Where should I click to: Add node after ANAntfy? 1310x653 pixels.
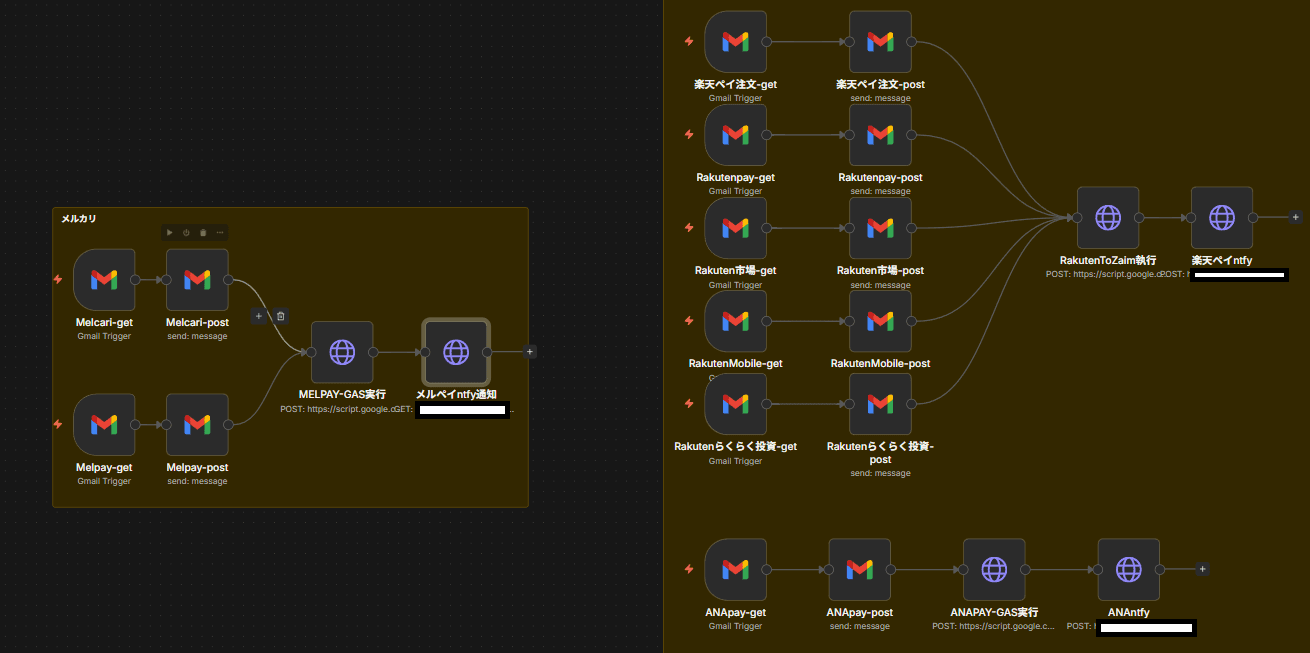1202,569
